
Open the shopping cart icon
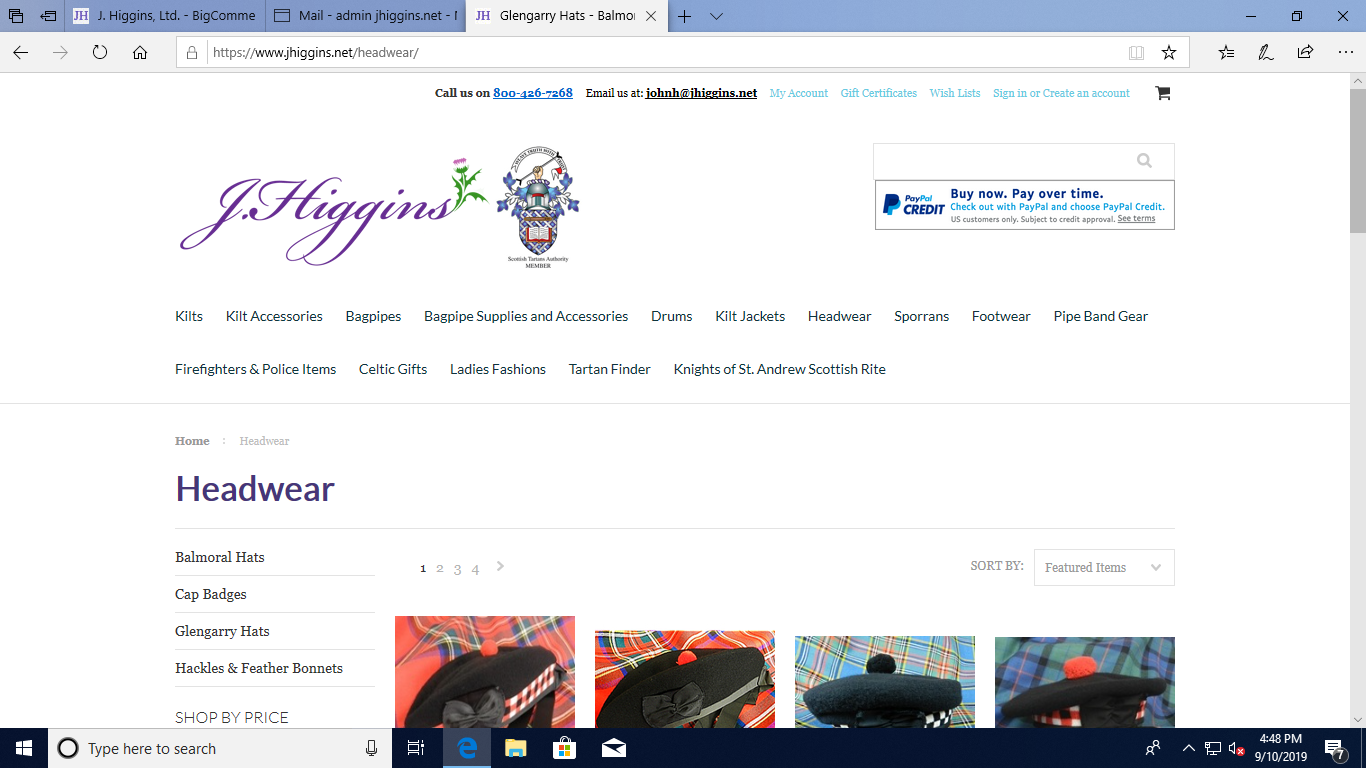point(1162,93)
